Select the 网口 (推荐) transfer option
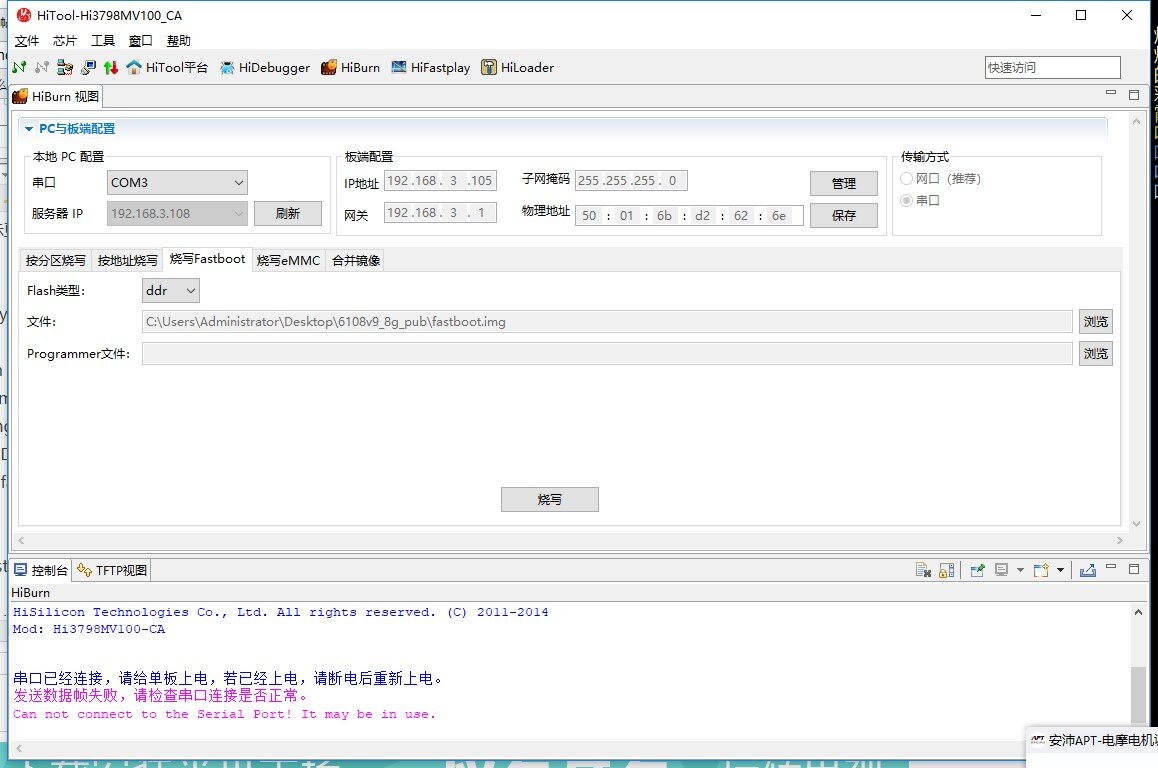1158x768 pixels. (906, 179)
